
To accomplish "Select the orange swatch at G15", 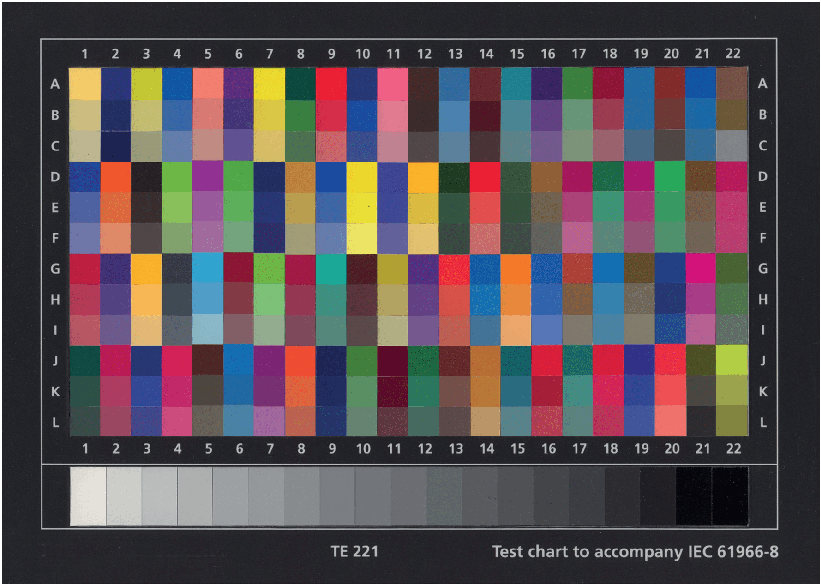I will pyautogui.click(x=516, y=268).
